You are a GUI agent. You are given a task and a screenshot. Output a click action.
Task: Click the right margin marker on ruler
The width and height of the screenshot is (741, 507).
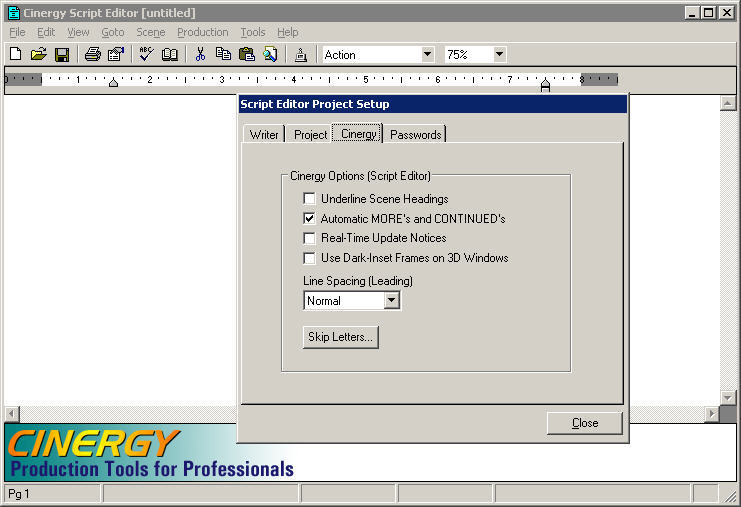pyautogui.click(x=545, y=84)
